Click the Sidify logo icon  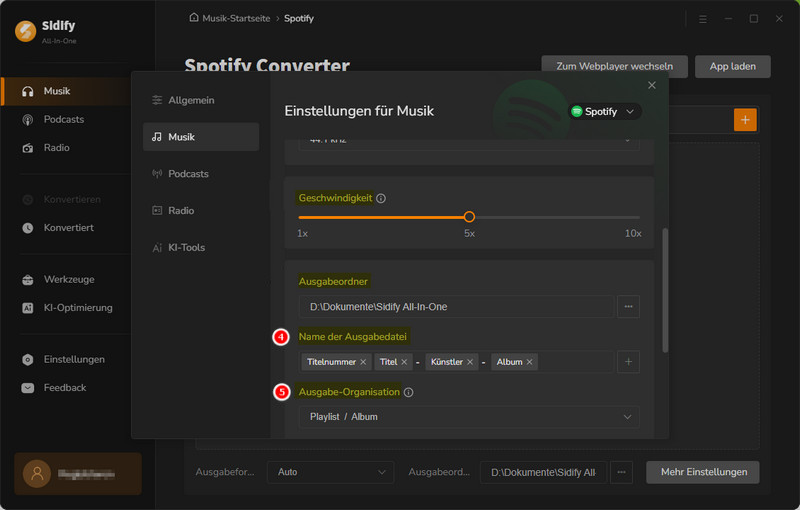tap(26, 31)
